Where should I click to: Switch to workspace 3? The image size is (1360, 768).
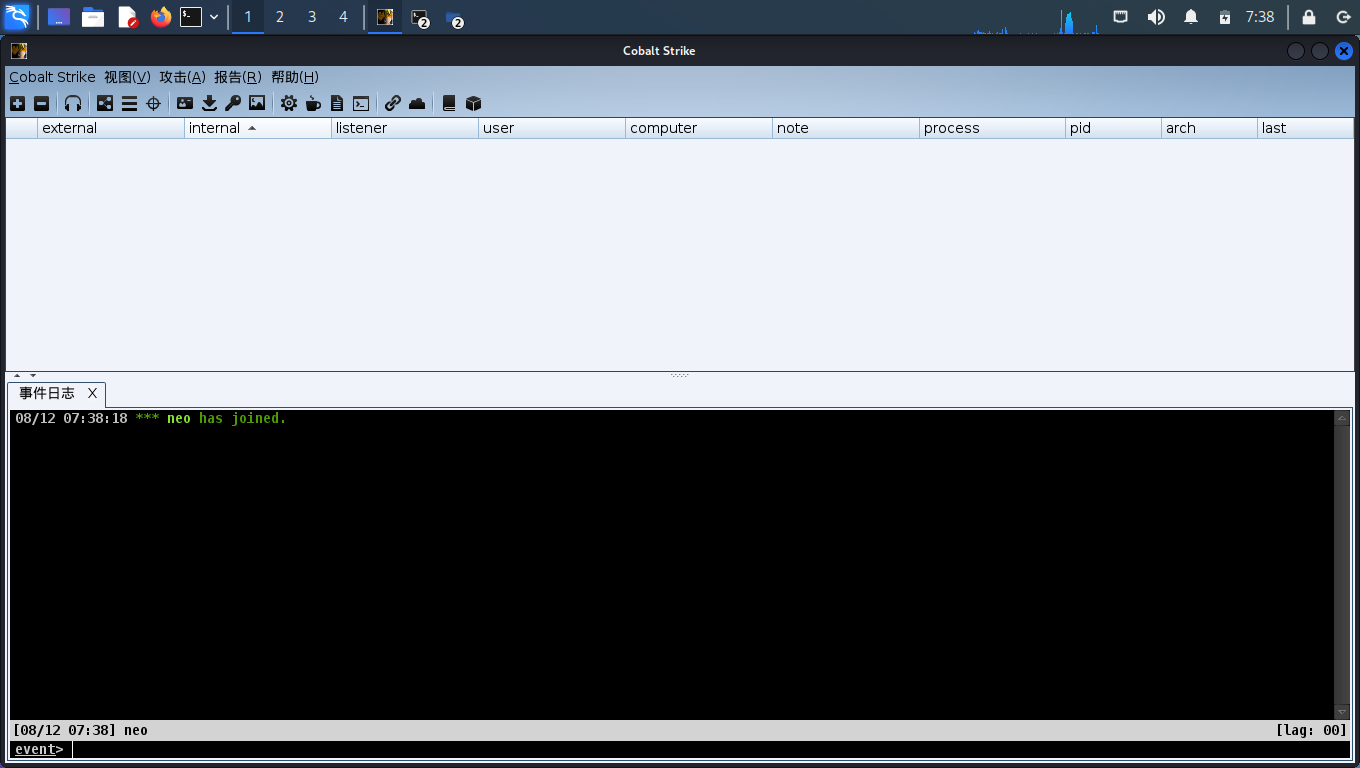312,17
